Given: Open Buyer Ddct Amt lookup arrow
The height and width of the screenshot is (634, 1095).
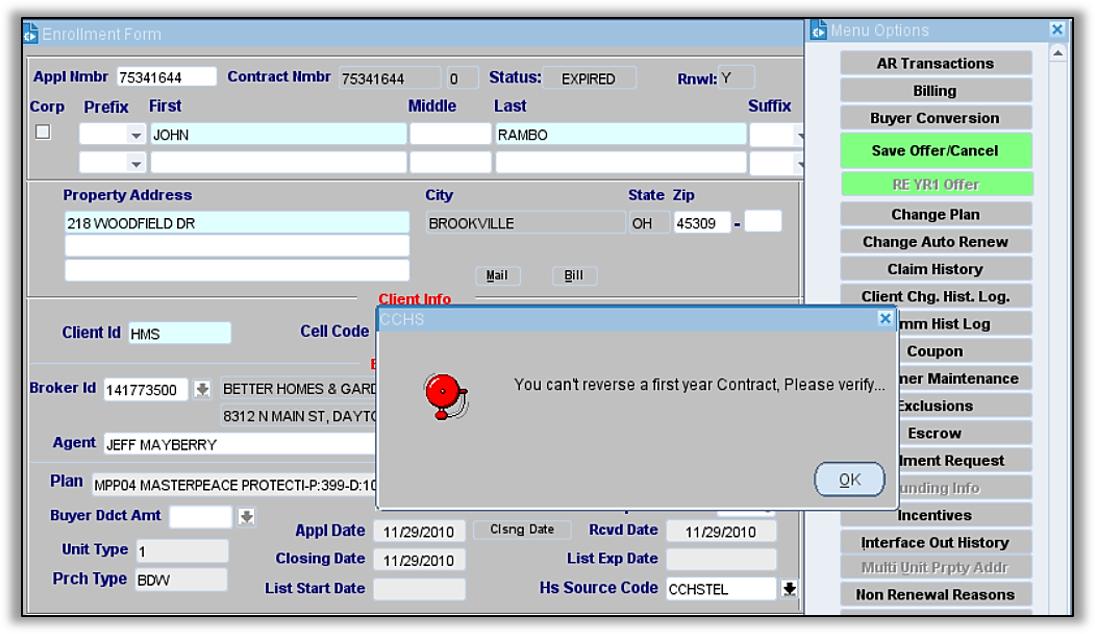Looking at the screenshot, I should [247, 517].
